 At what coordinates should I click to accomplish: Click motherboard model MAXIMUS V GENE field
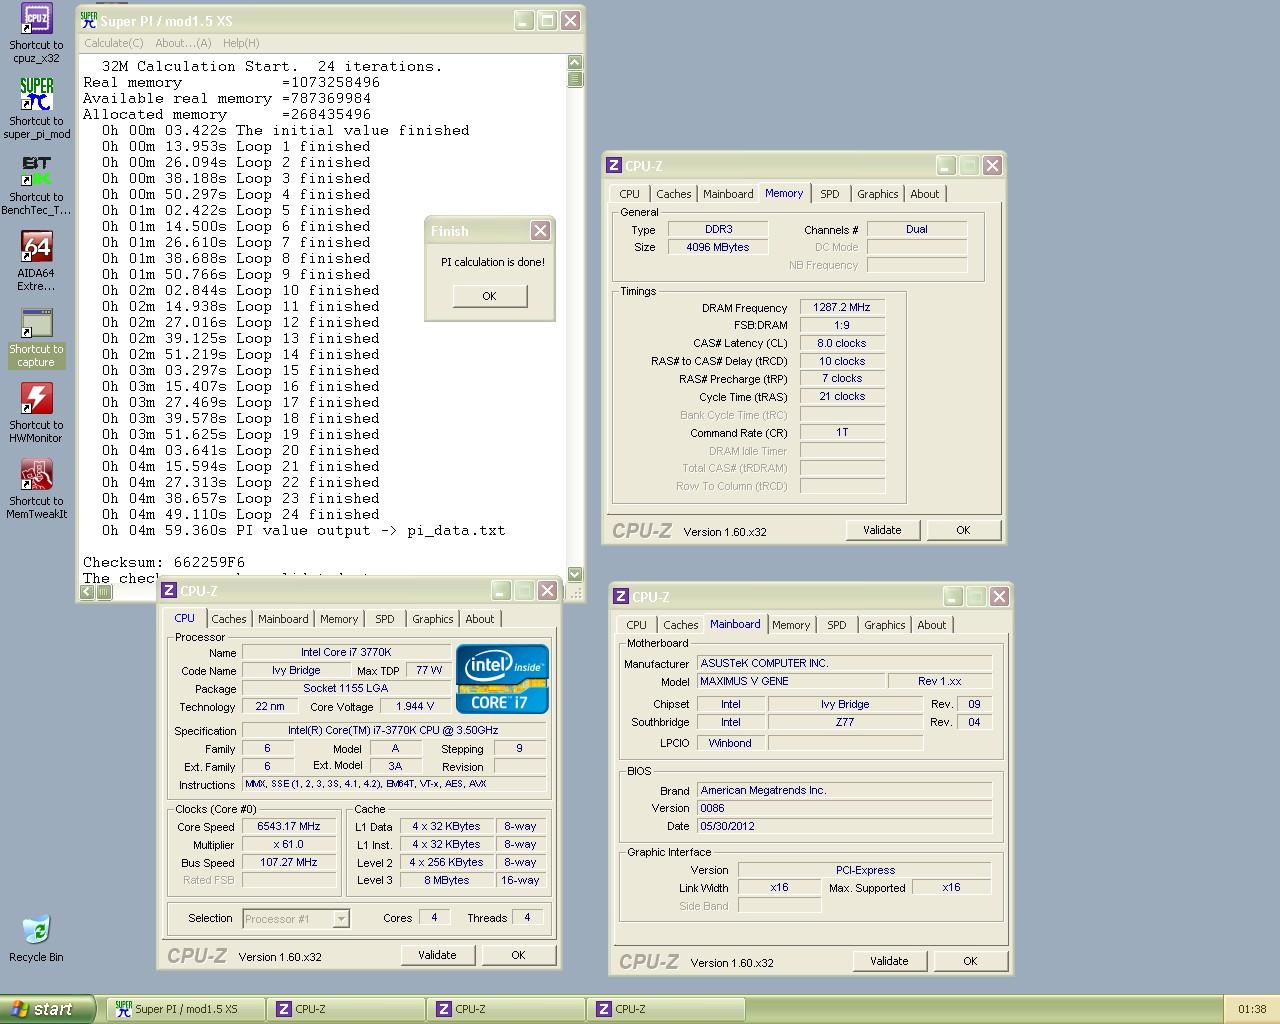[790, 681]
